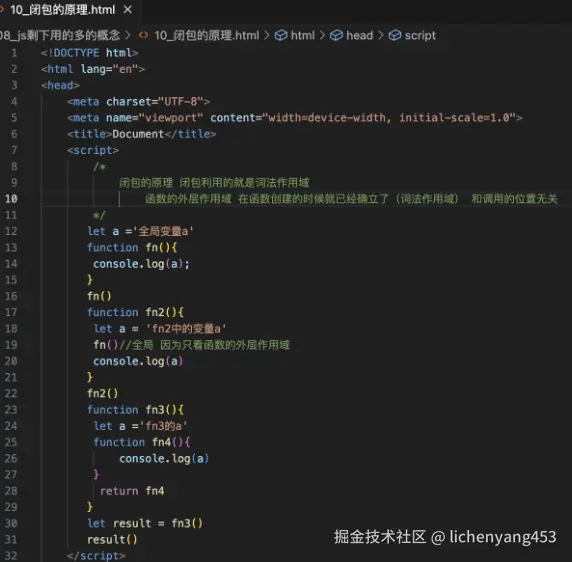Viewport: 572px width, 562px height.
Task: Click on 'charset="UTF-8"' meta line
Action: (138, 101)
